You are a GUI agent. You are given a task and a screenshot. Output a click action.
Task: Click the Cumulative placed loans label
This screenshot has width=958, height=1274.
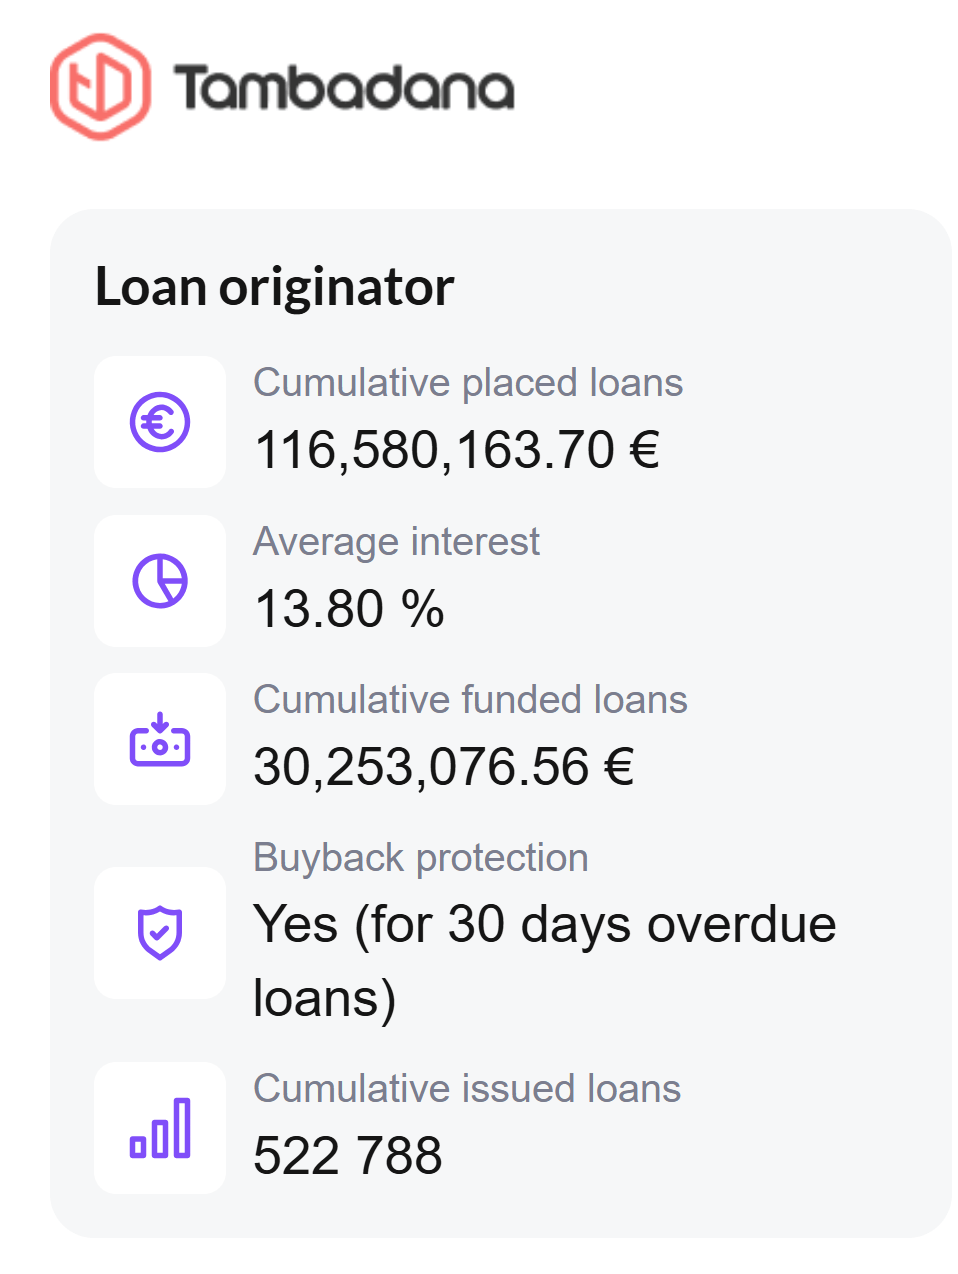point(468,383)
